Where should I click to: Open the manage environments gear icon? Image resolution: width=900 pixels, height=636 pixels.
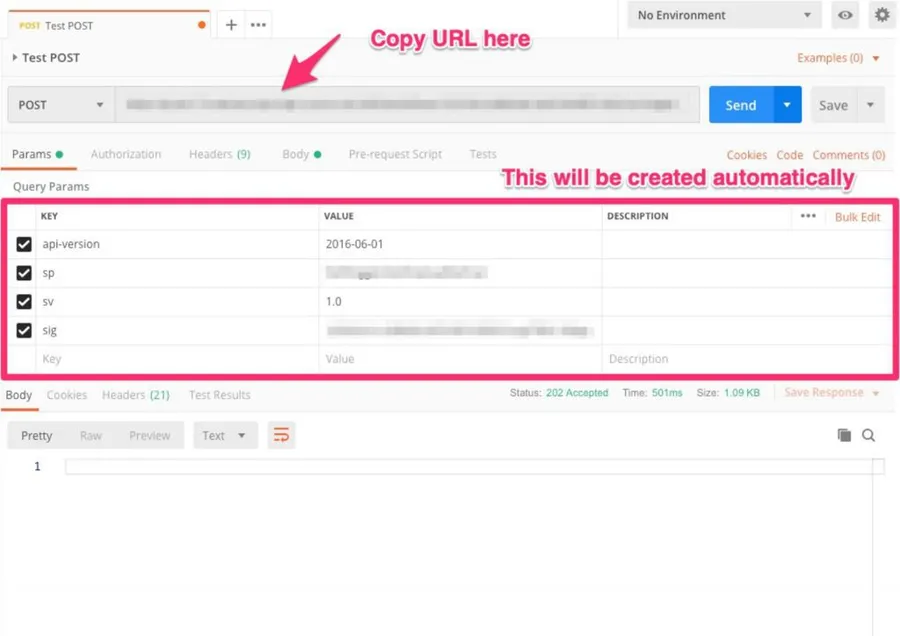point(881,15)
